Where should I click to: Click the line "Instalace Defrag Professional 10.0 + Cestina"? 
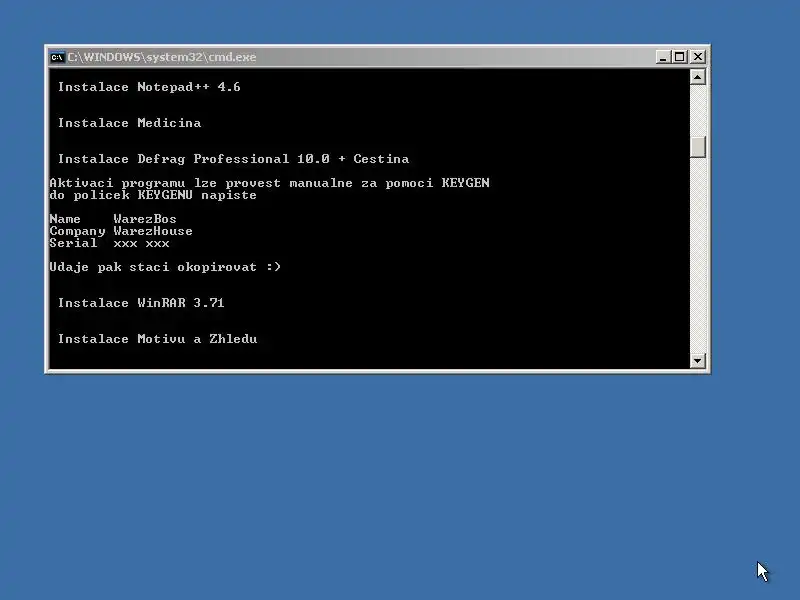233,159
